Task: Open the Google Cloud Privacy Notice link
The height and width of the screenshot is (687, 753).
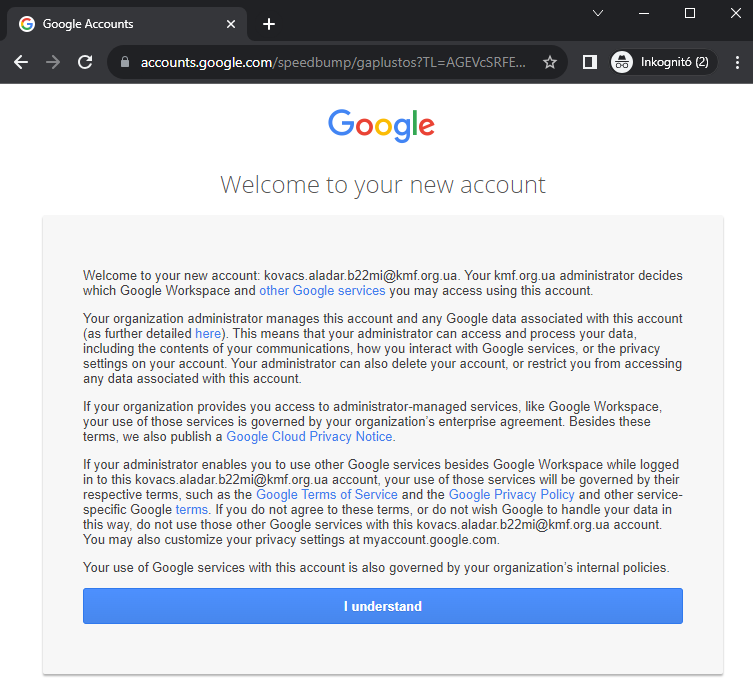Action: pyautogui.click(x=310, y=437)
